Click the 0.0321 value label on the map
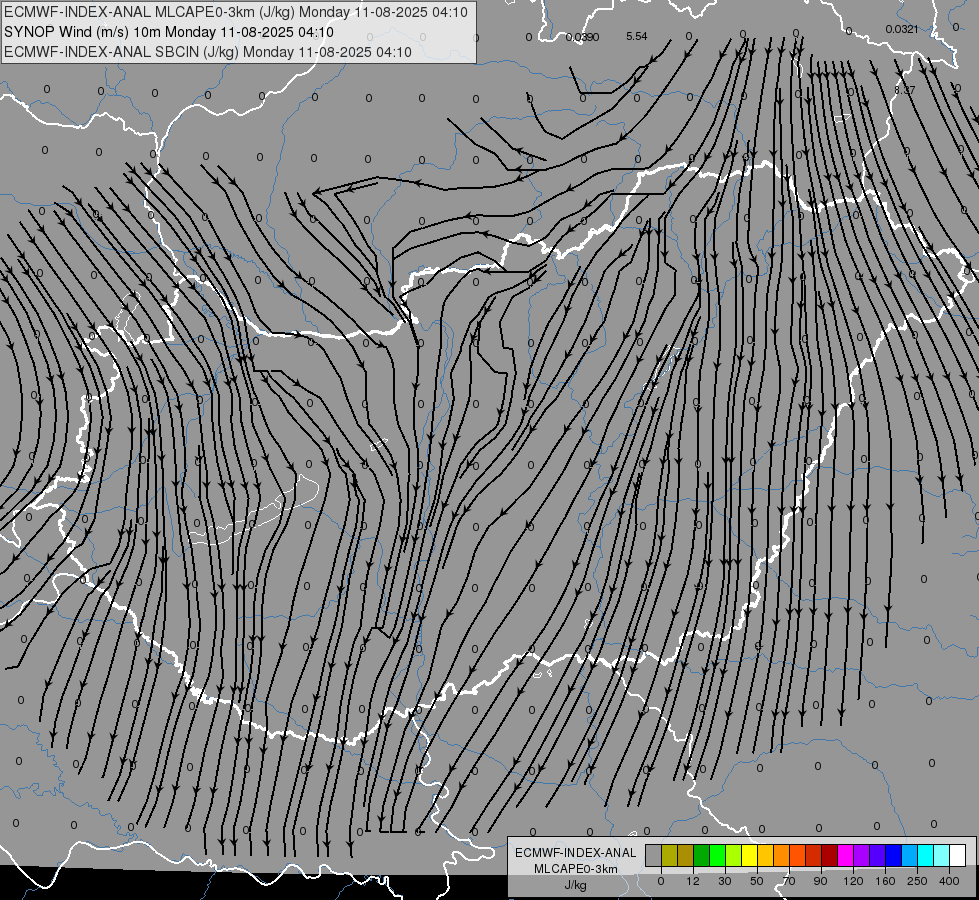The height and width of the screenshot is (900, 979). point(902,29)
